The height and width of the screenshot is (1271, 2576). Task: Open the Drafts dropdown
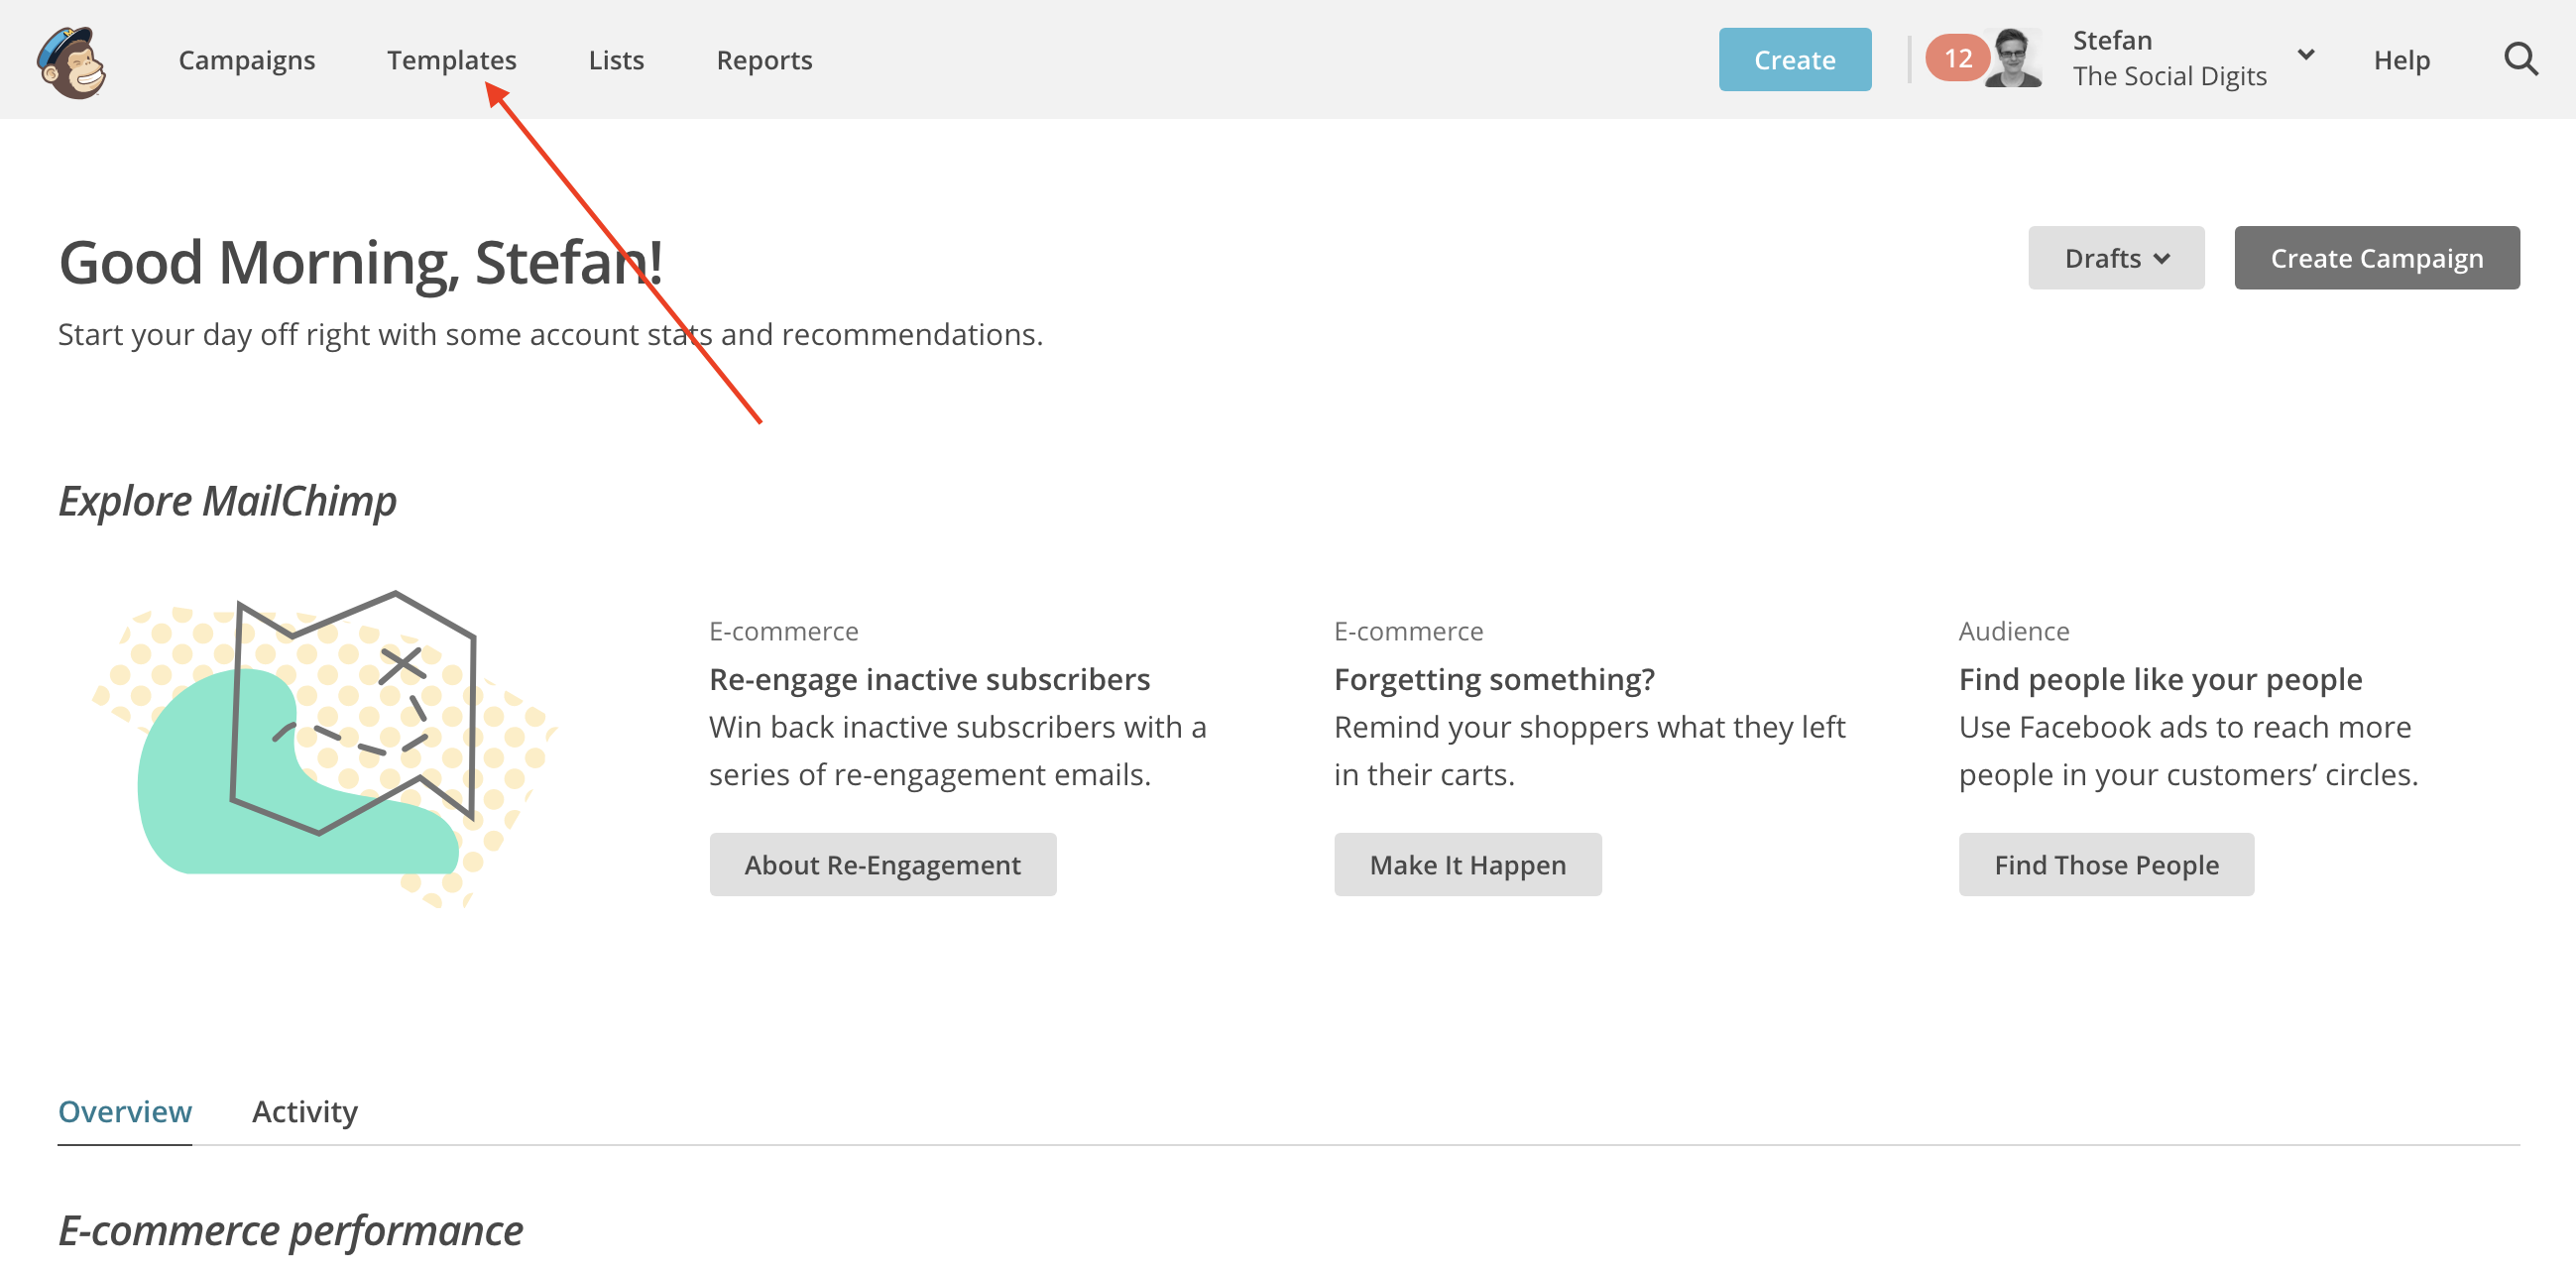(x=2115, y=258)
